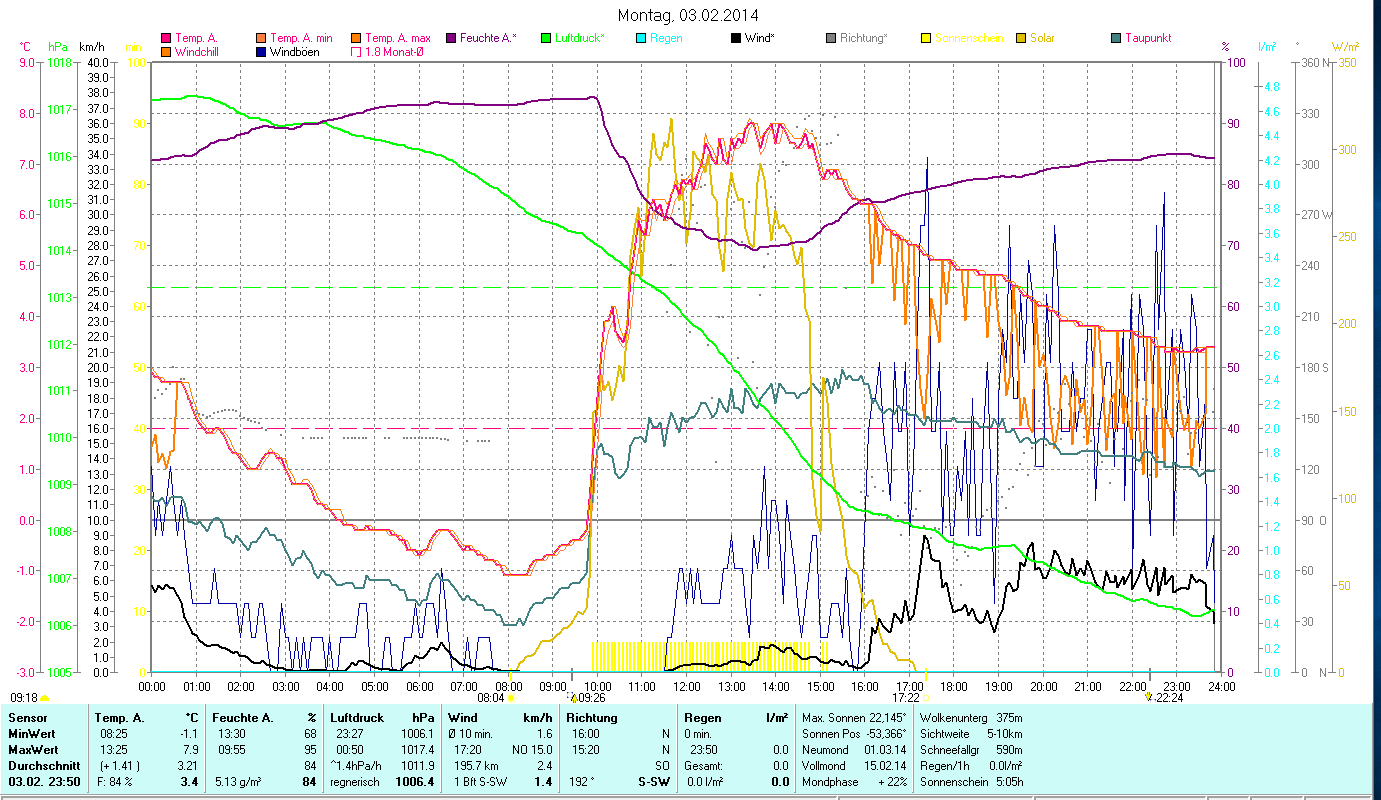Click the chart title Montag, 03.02.2014
Image resolution: width=1381 pixels, height=800 pixels.
click(x=688, y=15)
